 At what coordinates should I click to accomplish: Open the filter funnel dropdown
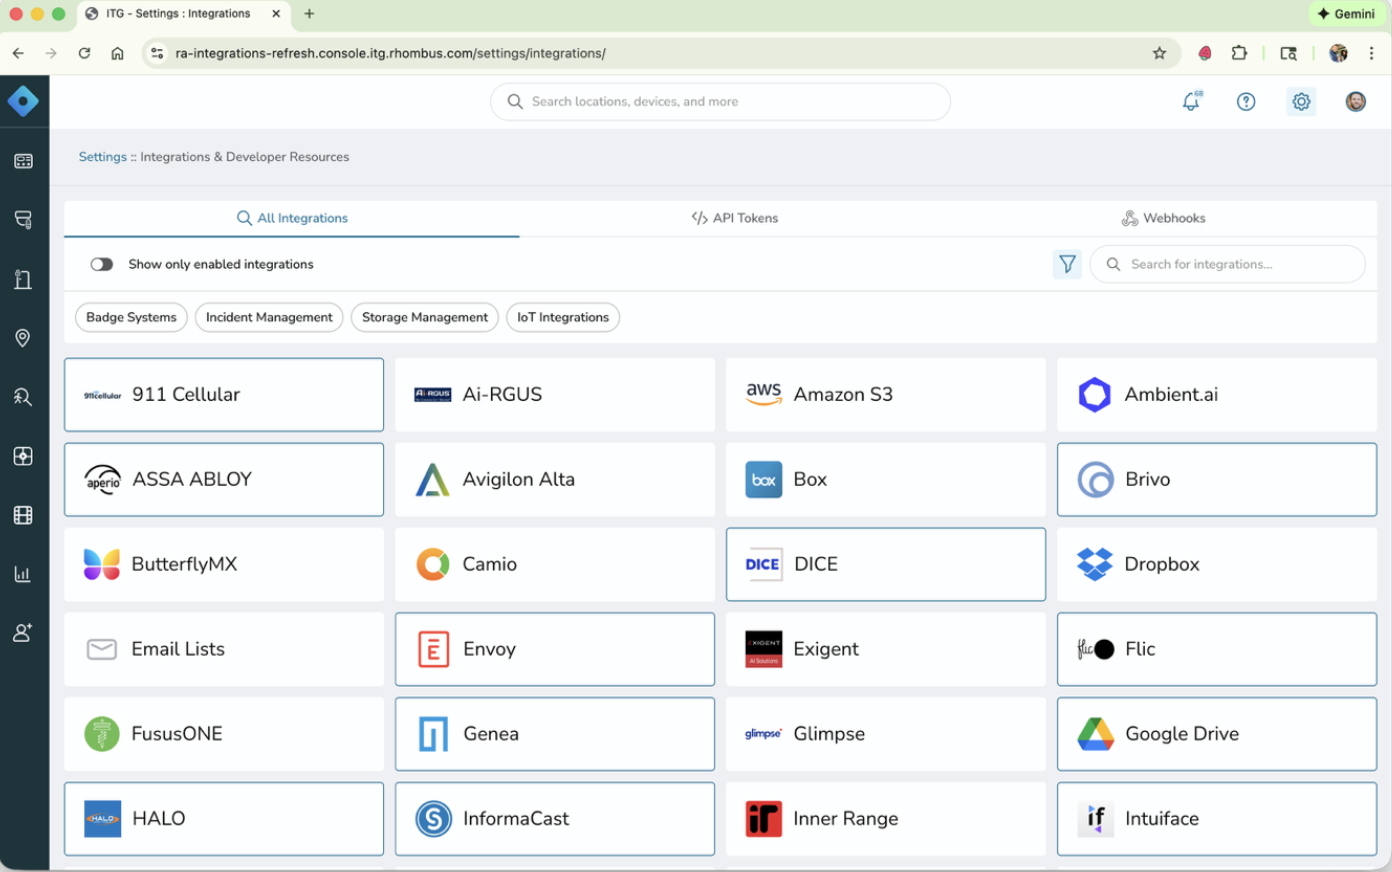1067,264
